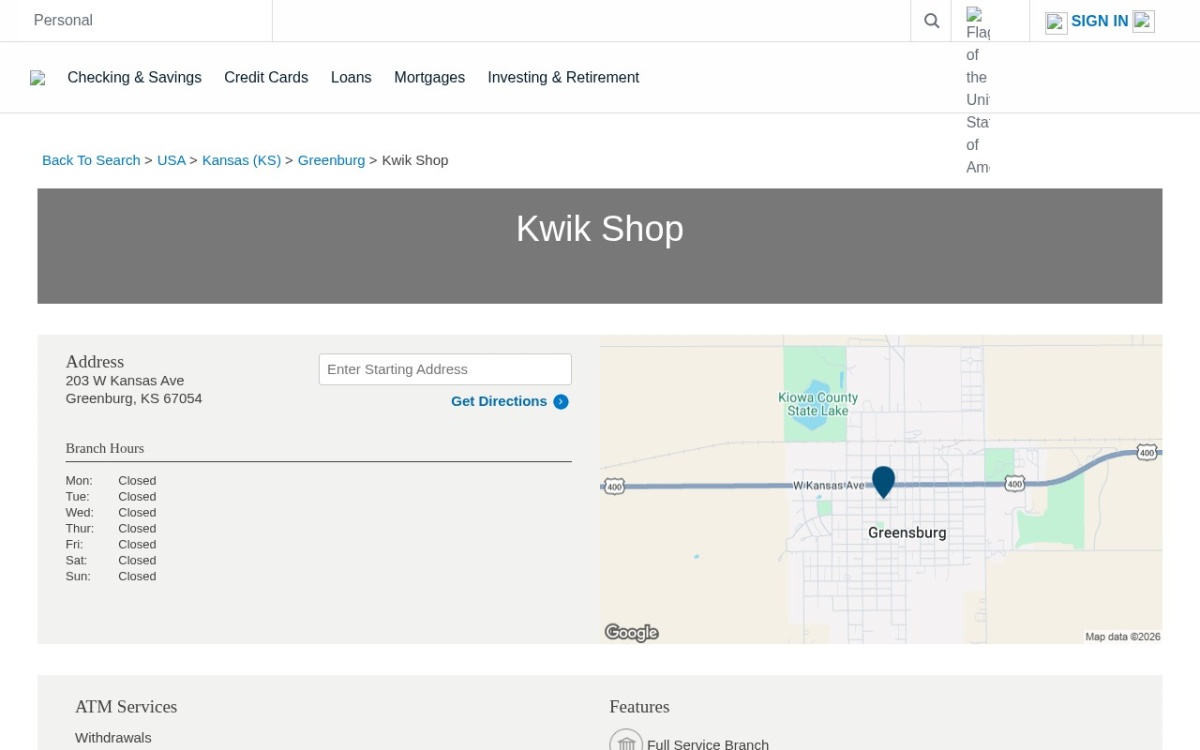Click the arrow icon next to Get Directions

click(561, 402)
